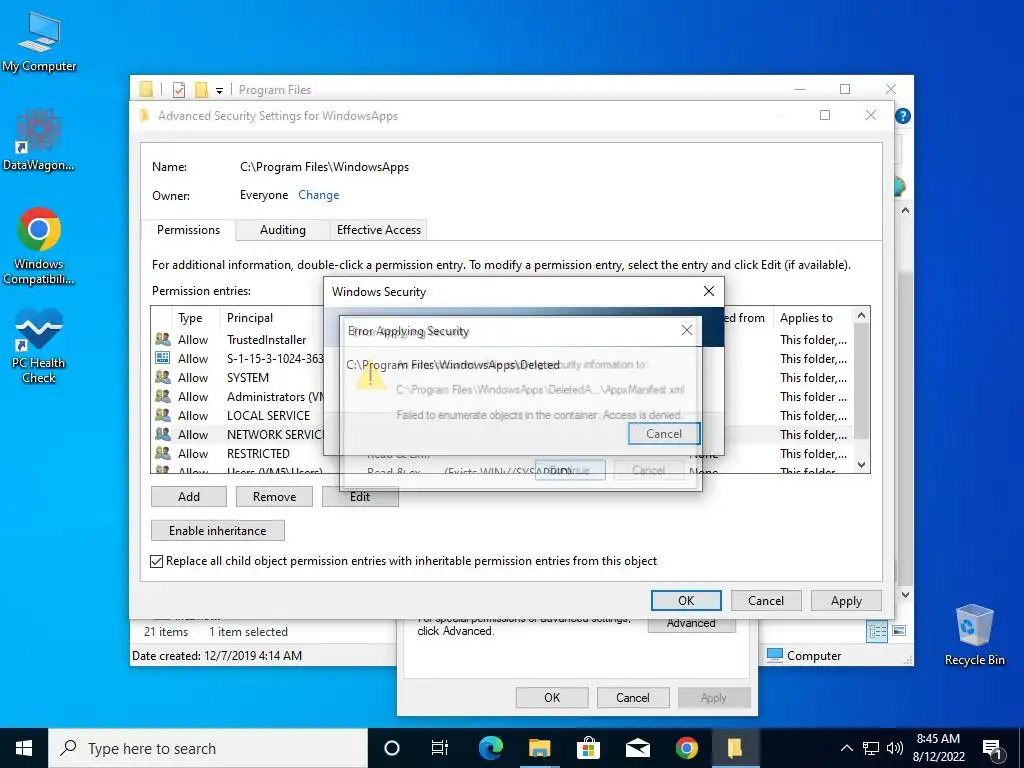This screenshot has width=1024, height=768.
Task: Click Explorer window scroll-up arrow
Action: (x=905, y=211)
